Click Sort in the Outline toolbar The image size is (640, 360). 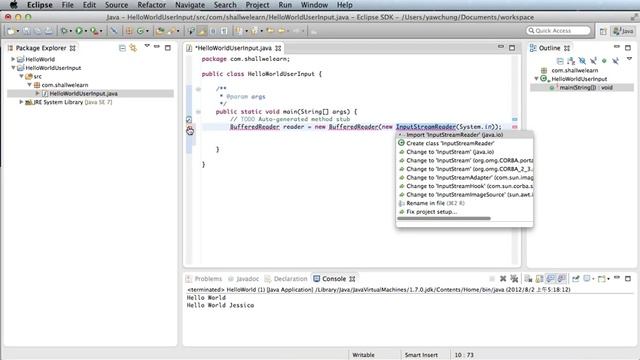pyautogui.click(x=571, y=61)
